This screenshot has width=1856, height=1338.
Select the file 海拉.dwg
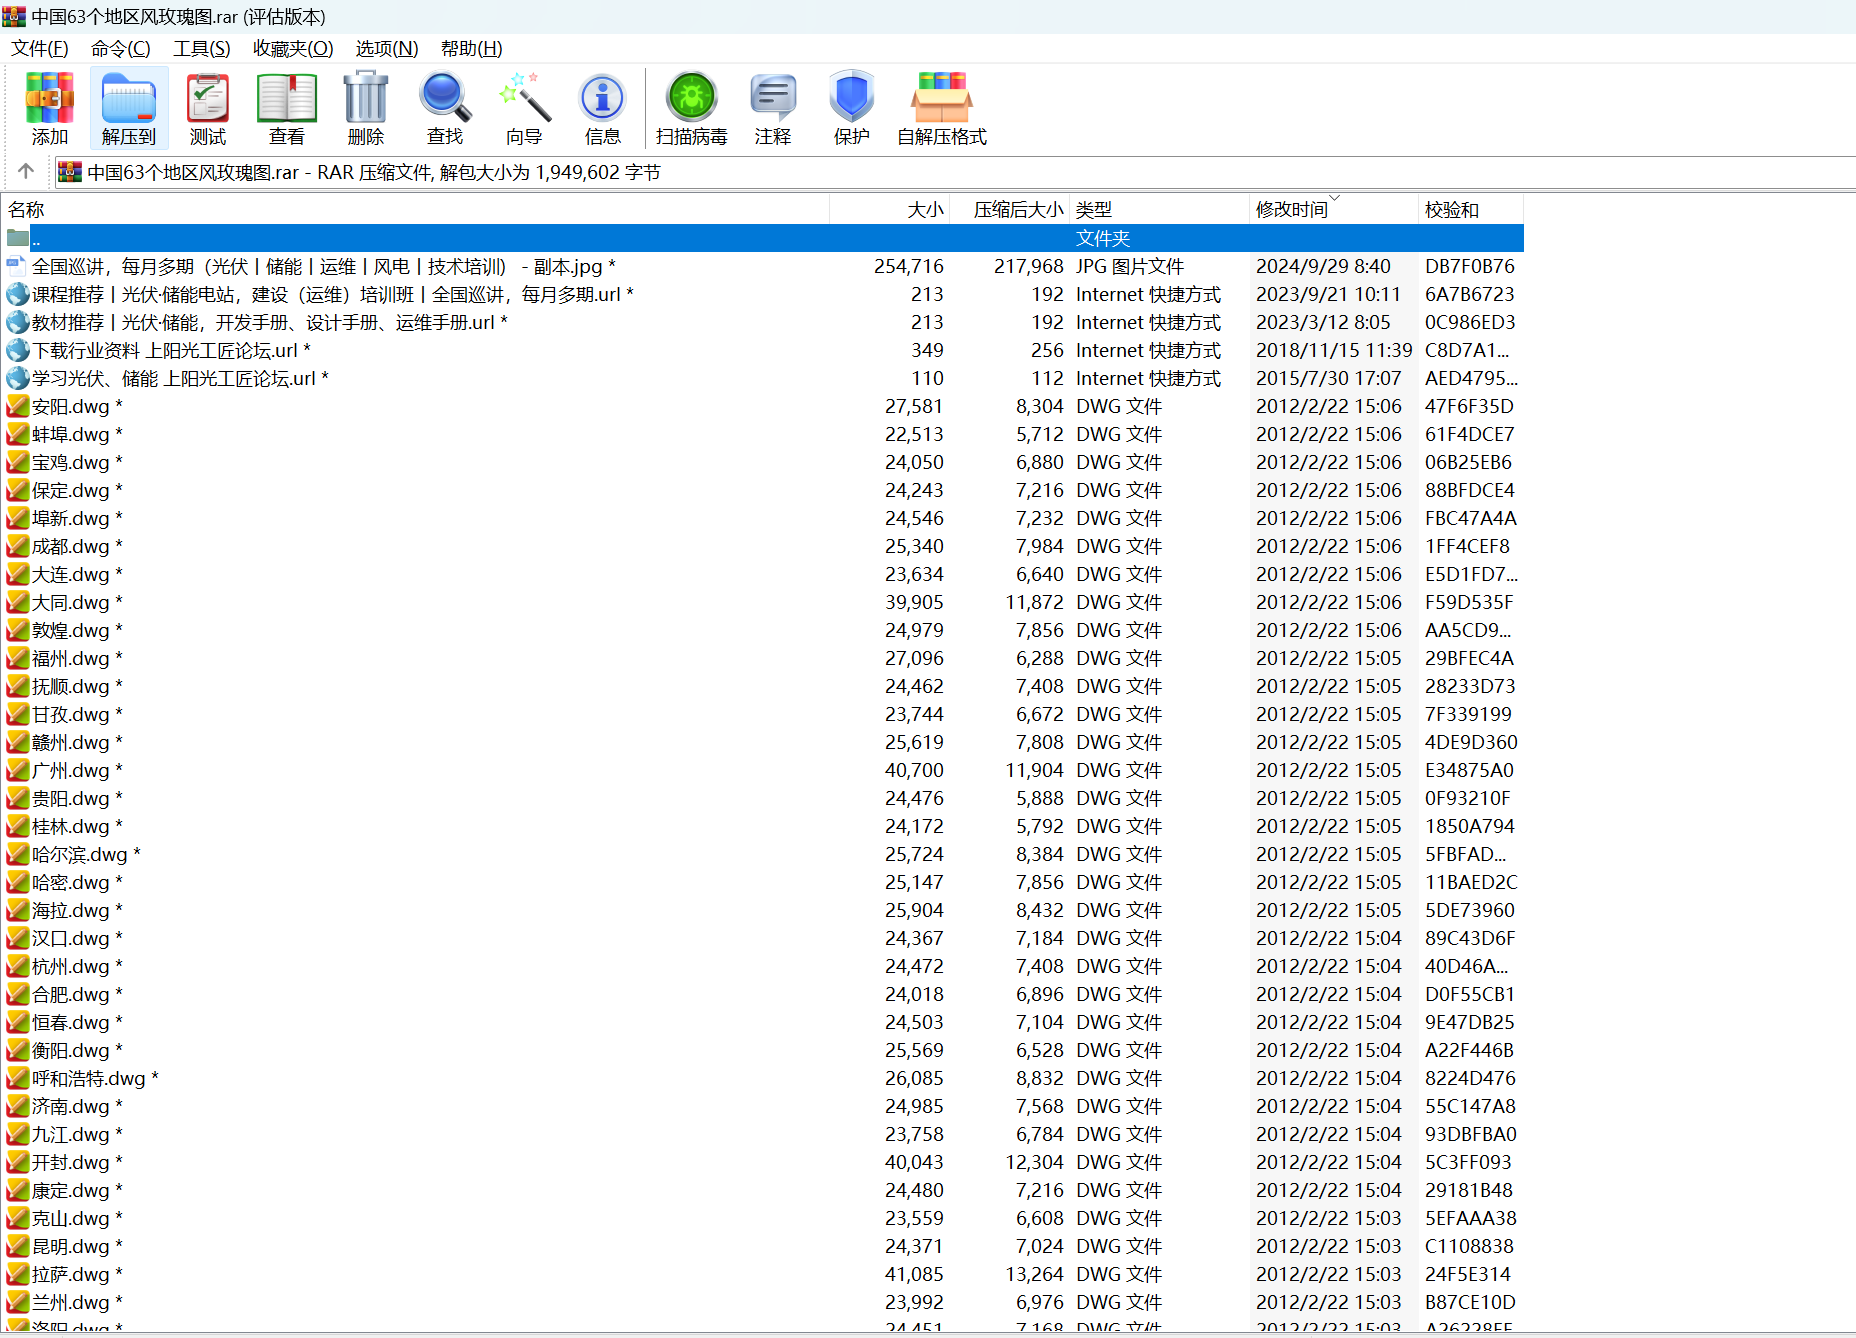(x=77, y=910)
